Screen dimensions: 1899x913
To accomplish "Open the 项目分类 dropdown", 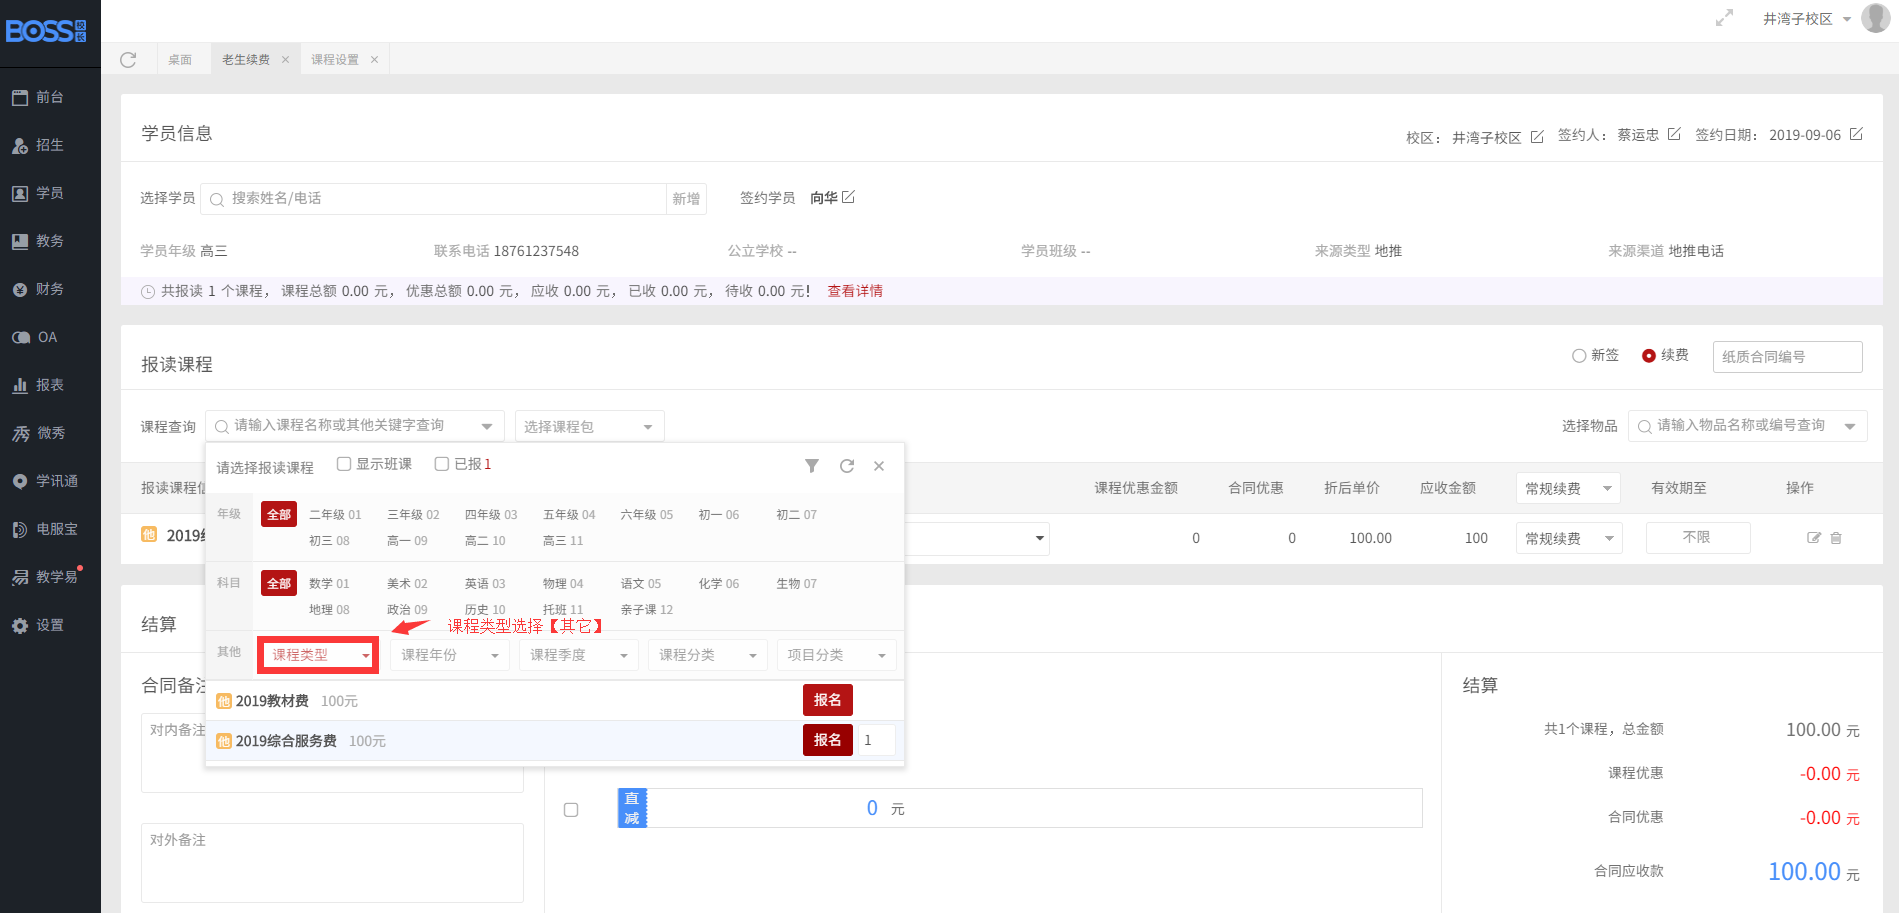I will click(x=837, y=655).
